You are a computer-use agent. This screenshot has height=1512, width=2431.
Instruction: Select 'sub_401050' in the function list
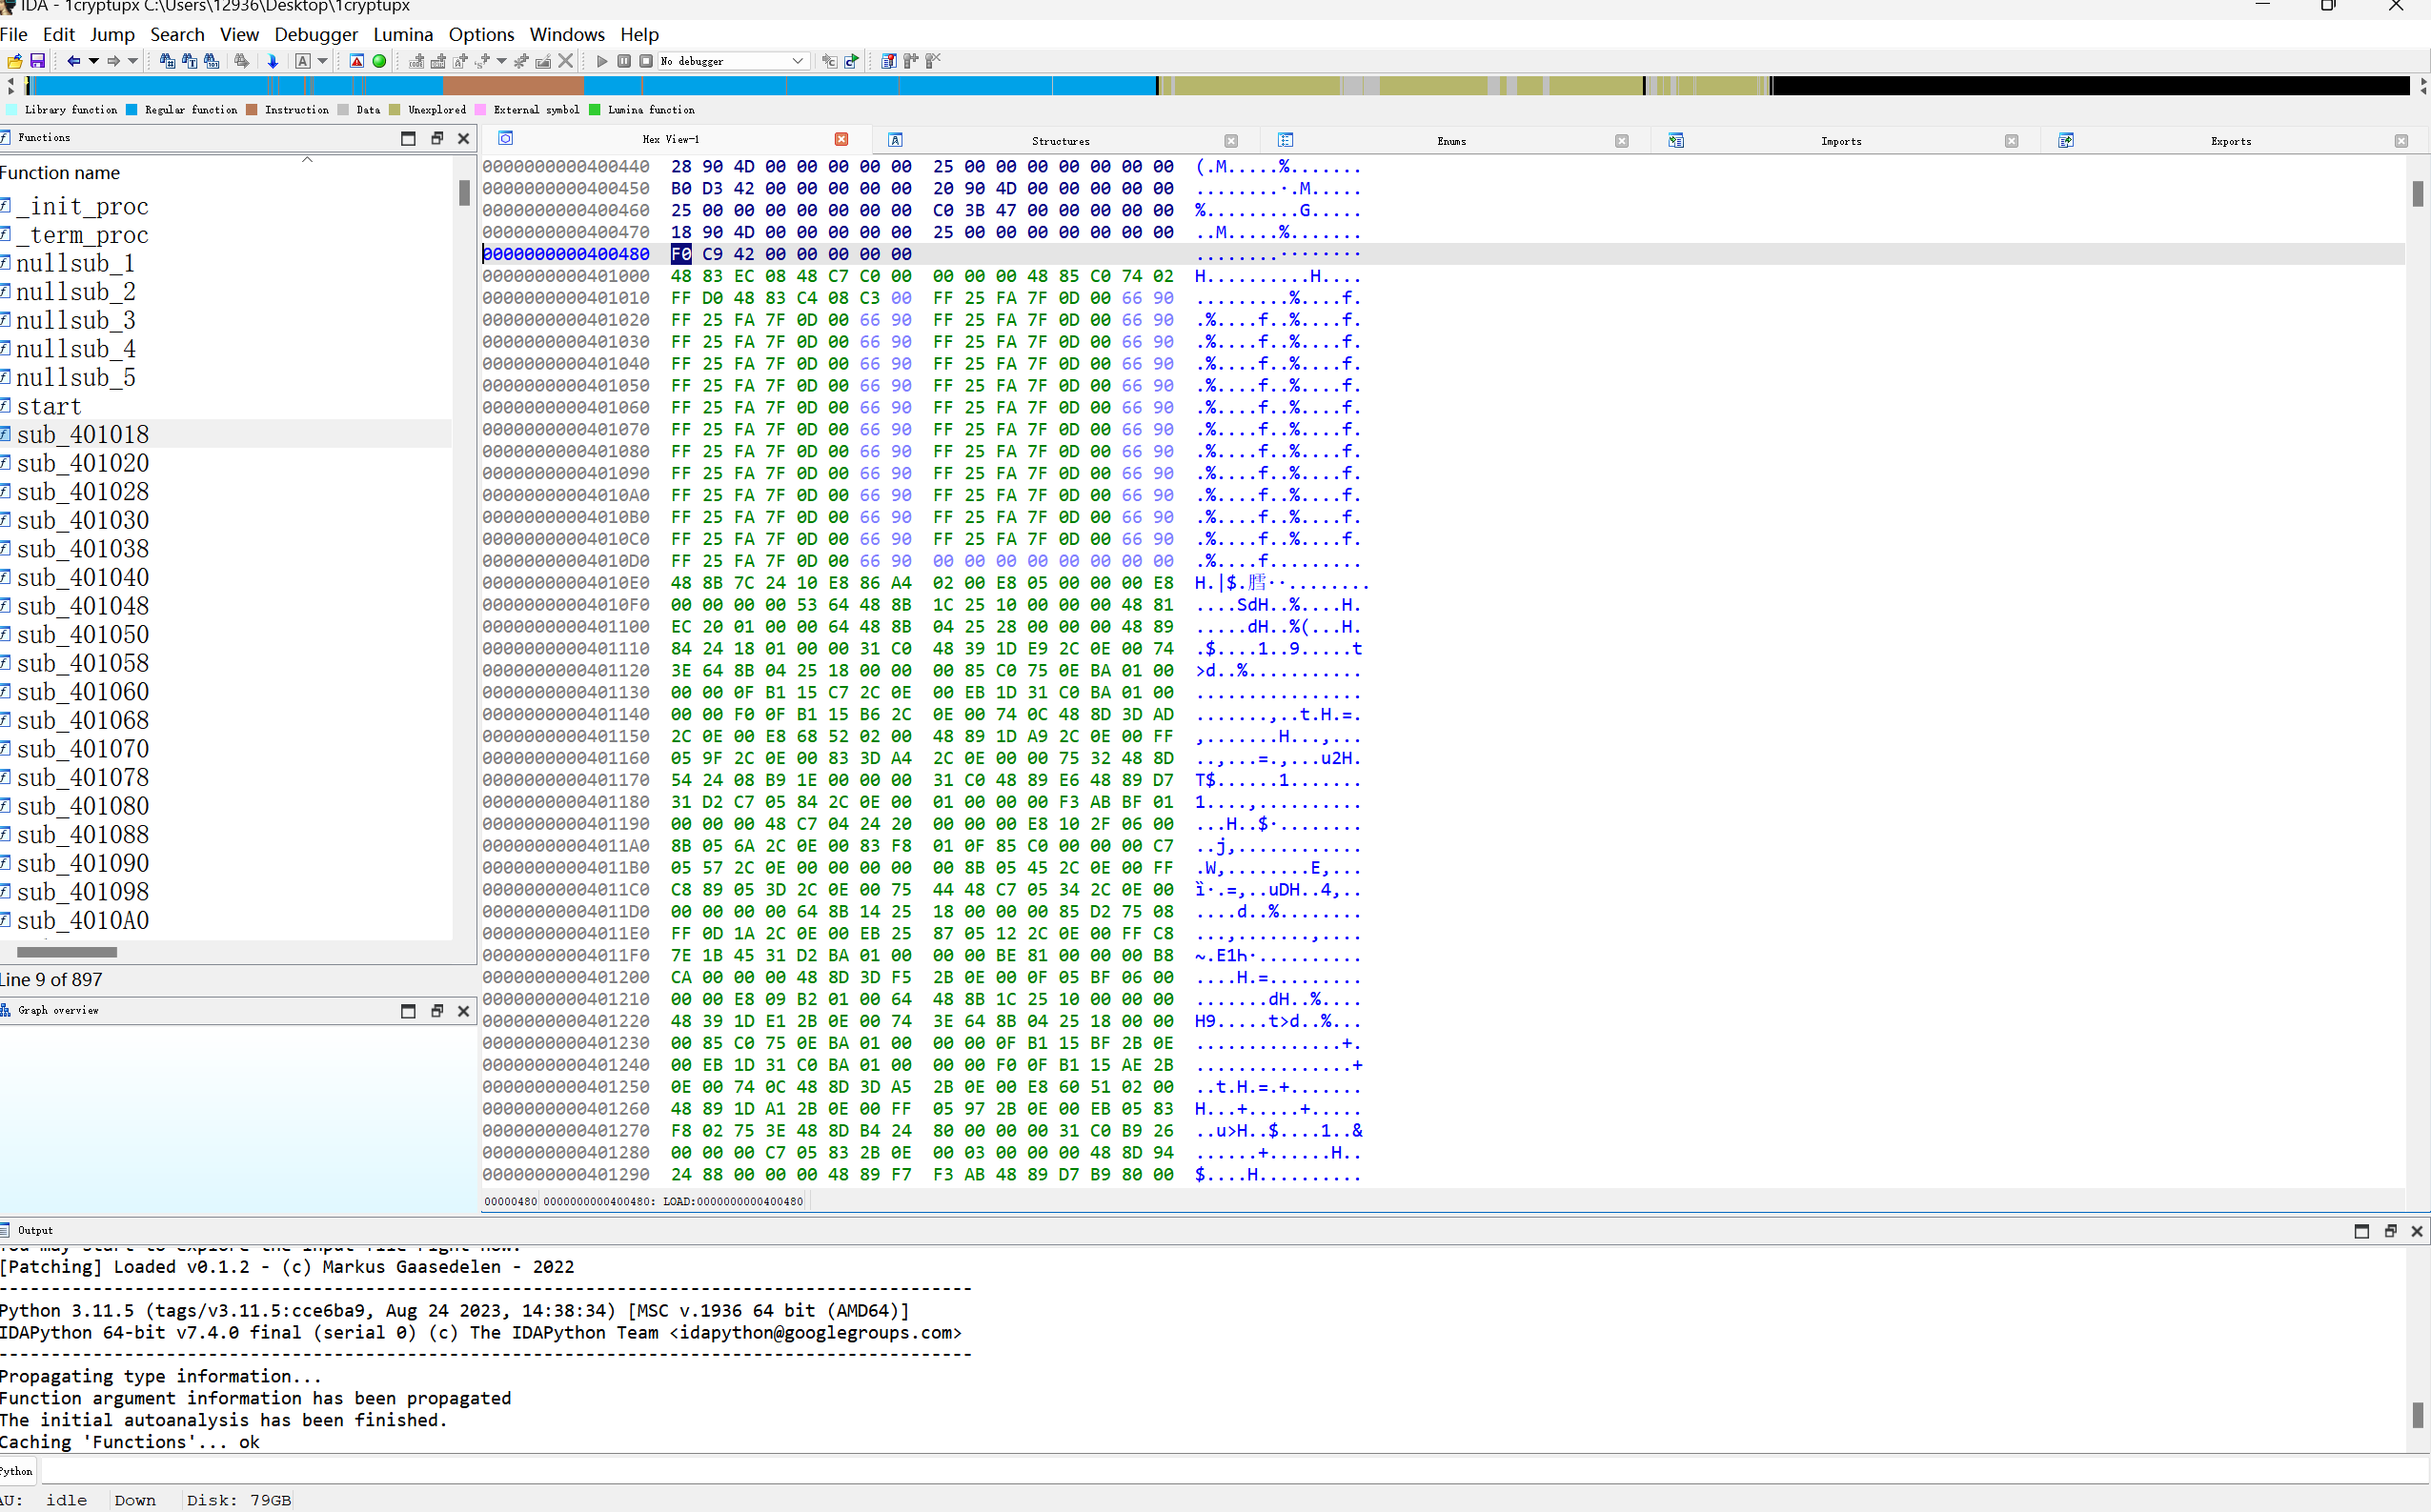pos(82,635)
